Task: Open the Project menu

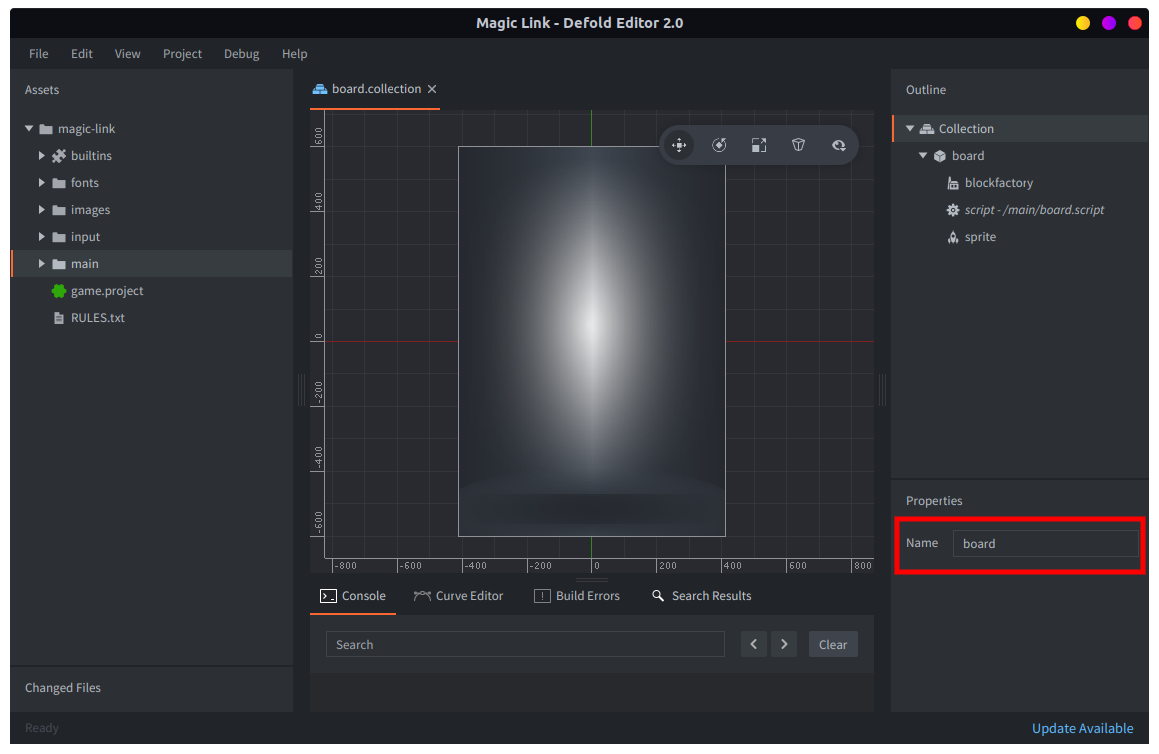Action: [182, 54]
